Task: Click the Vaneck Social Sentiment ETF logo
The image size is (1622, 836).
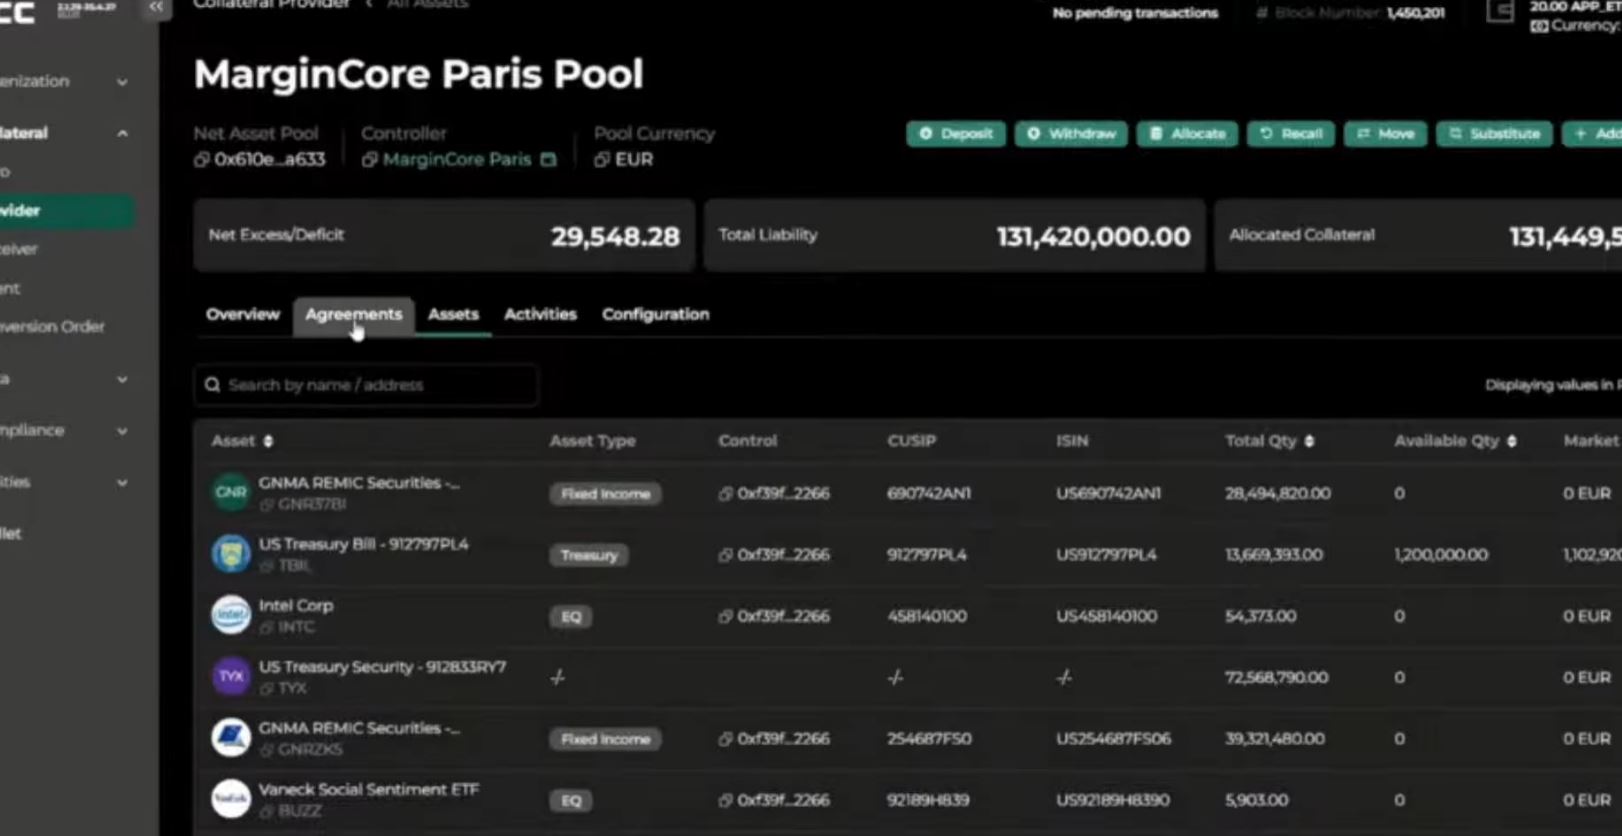Action: [231, 799]
